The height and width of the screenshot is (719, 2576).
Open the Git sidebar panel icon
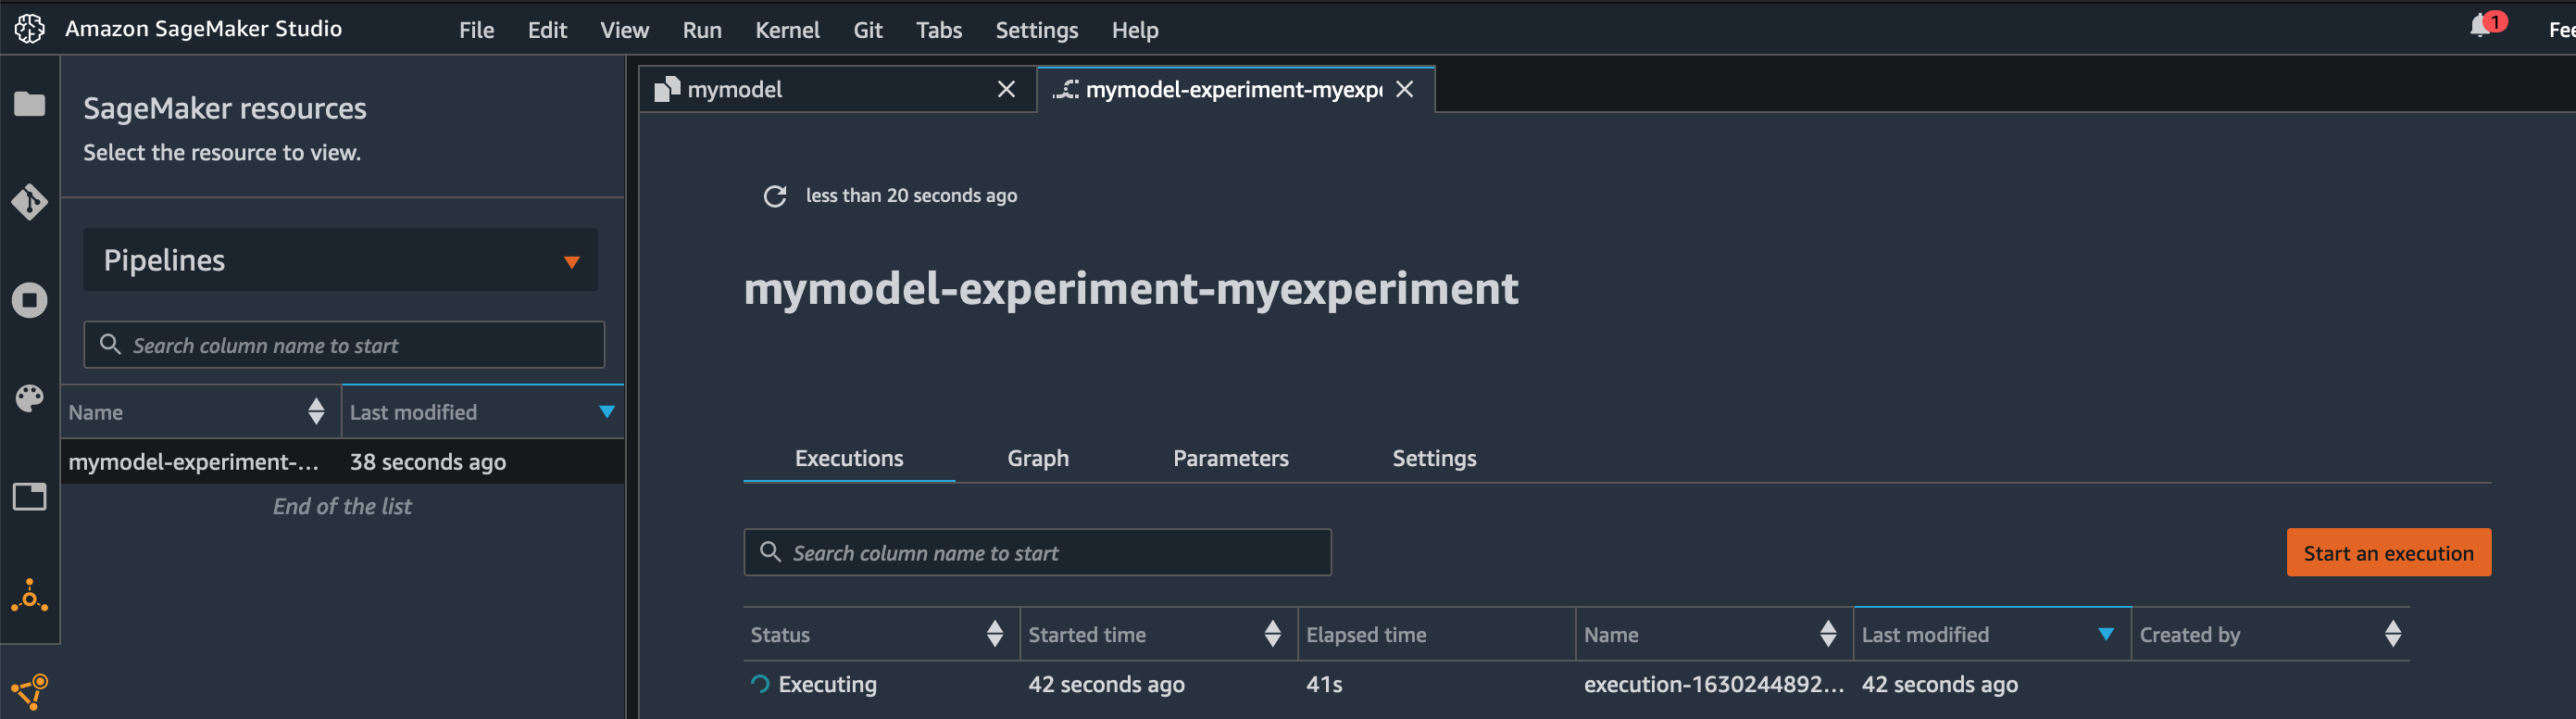point(29,201)
